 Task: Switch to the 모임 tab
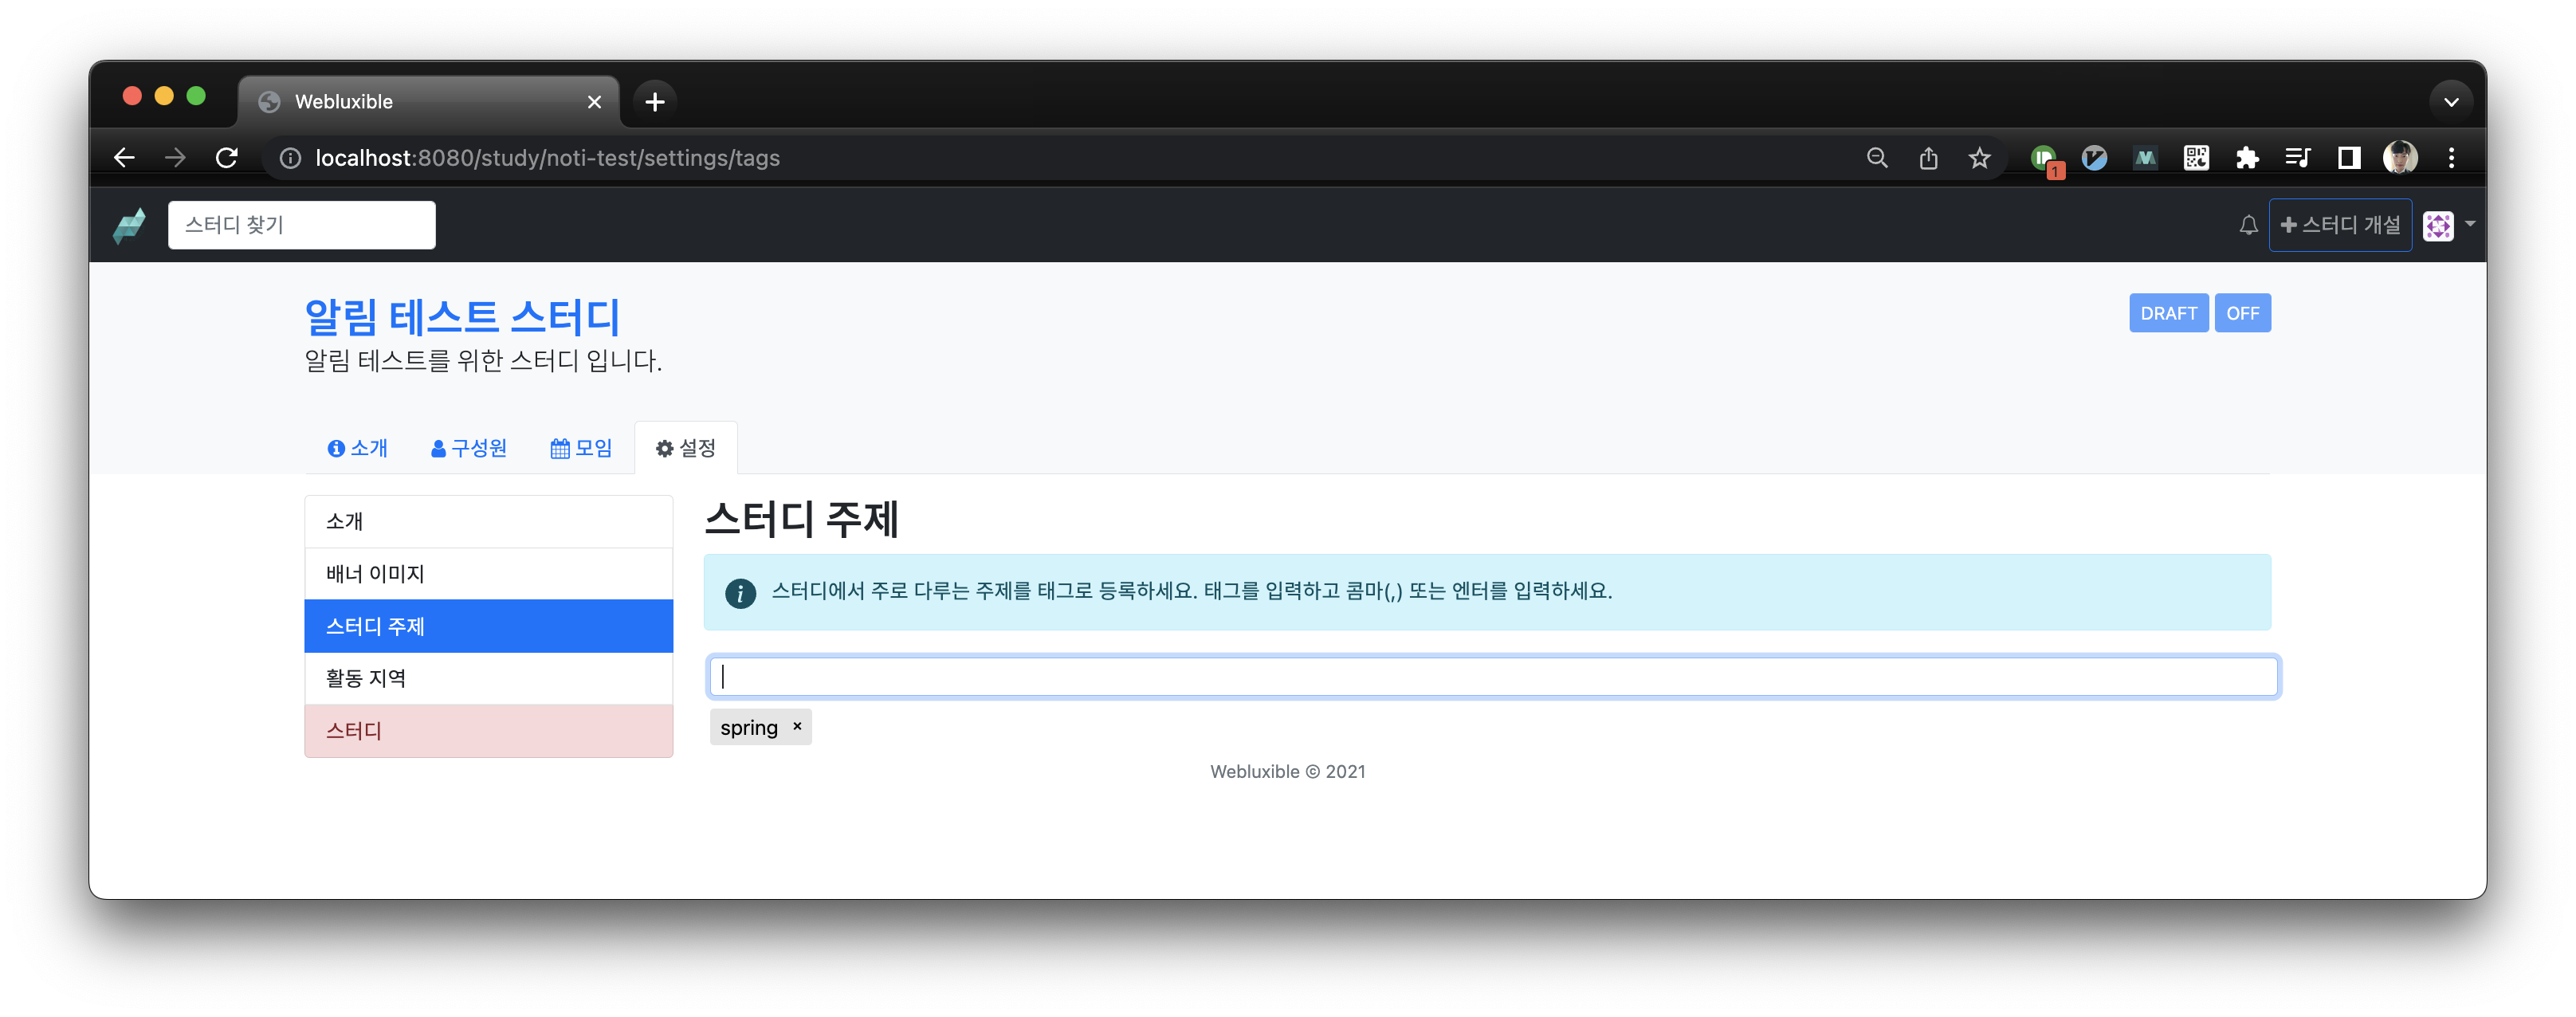pyautogui.click(x=581, y=448)
